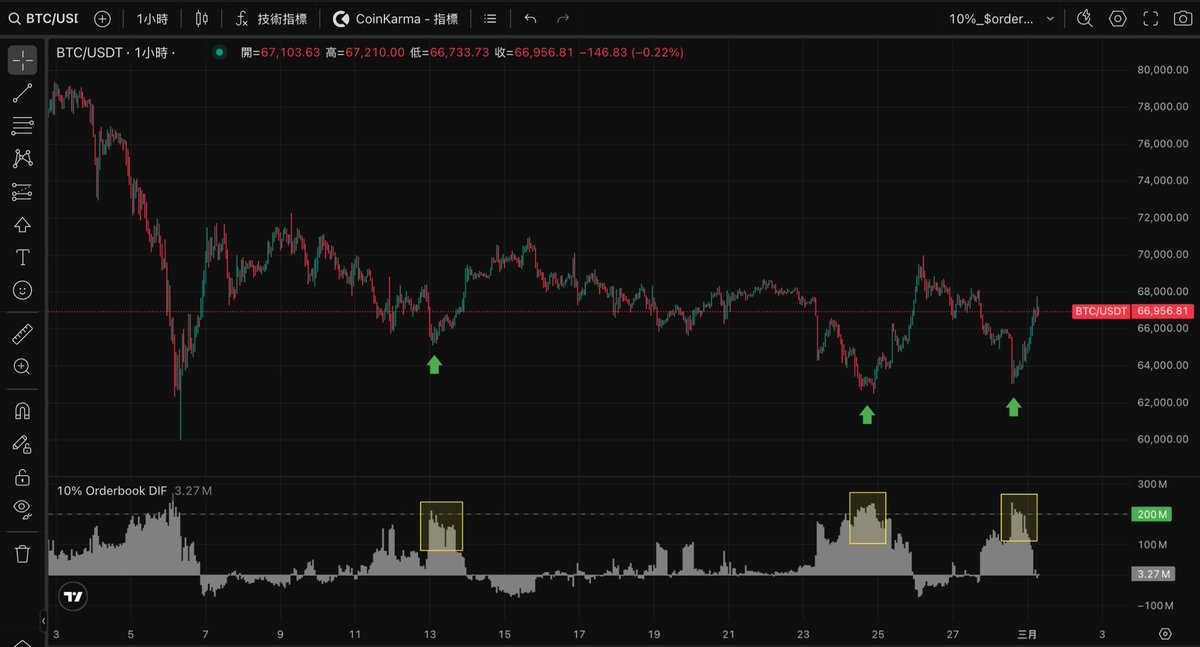Toggle lock all drawing tools
The image size is (1200, 647).
(x=22, y=477)
